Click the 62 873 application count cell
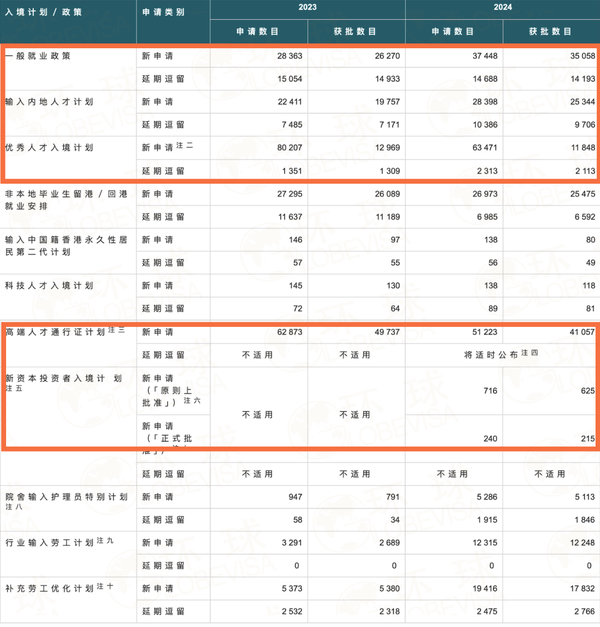The image size is (600, 627). [290, 332]
